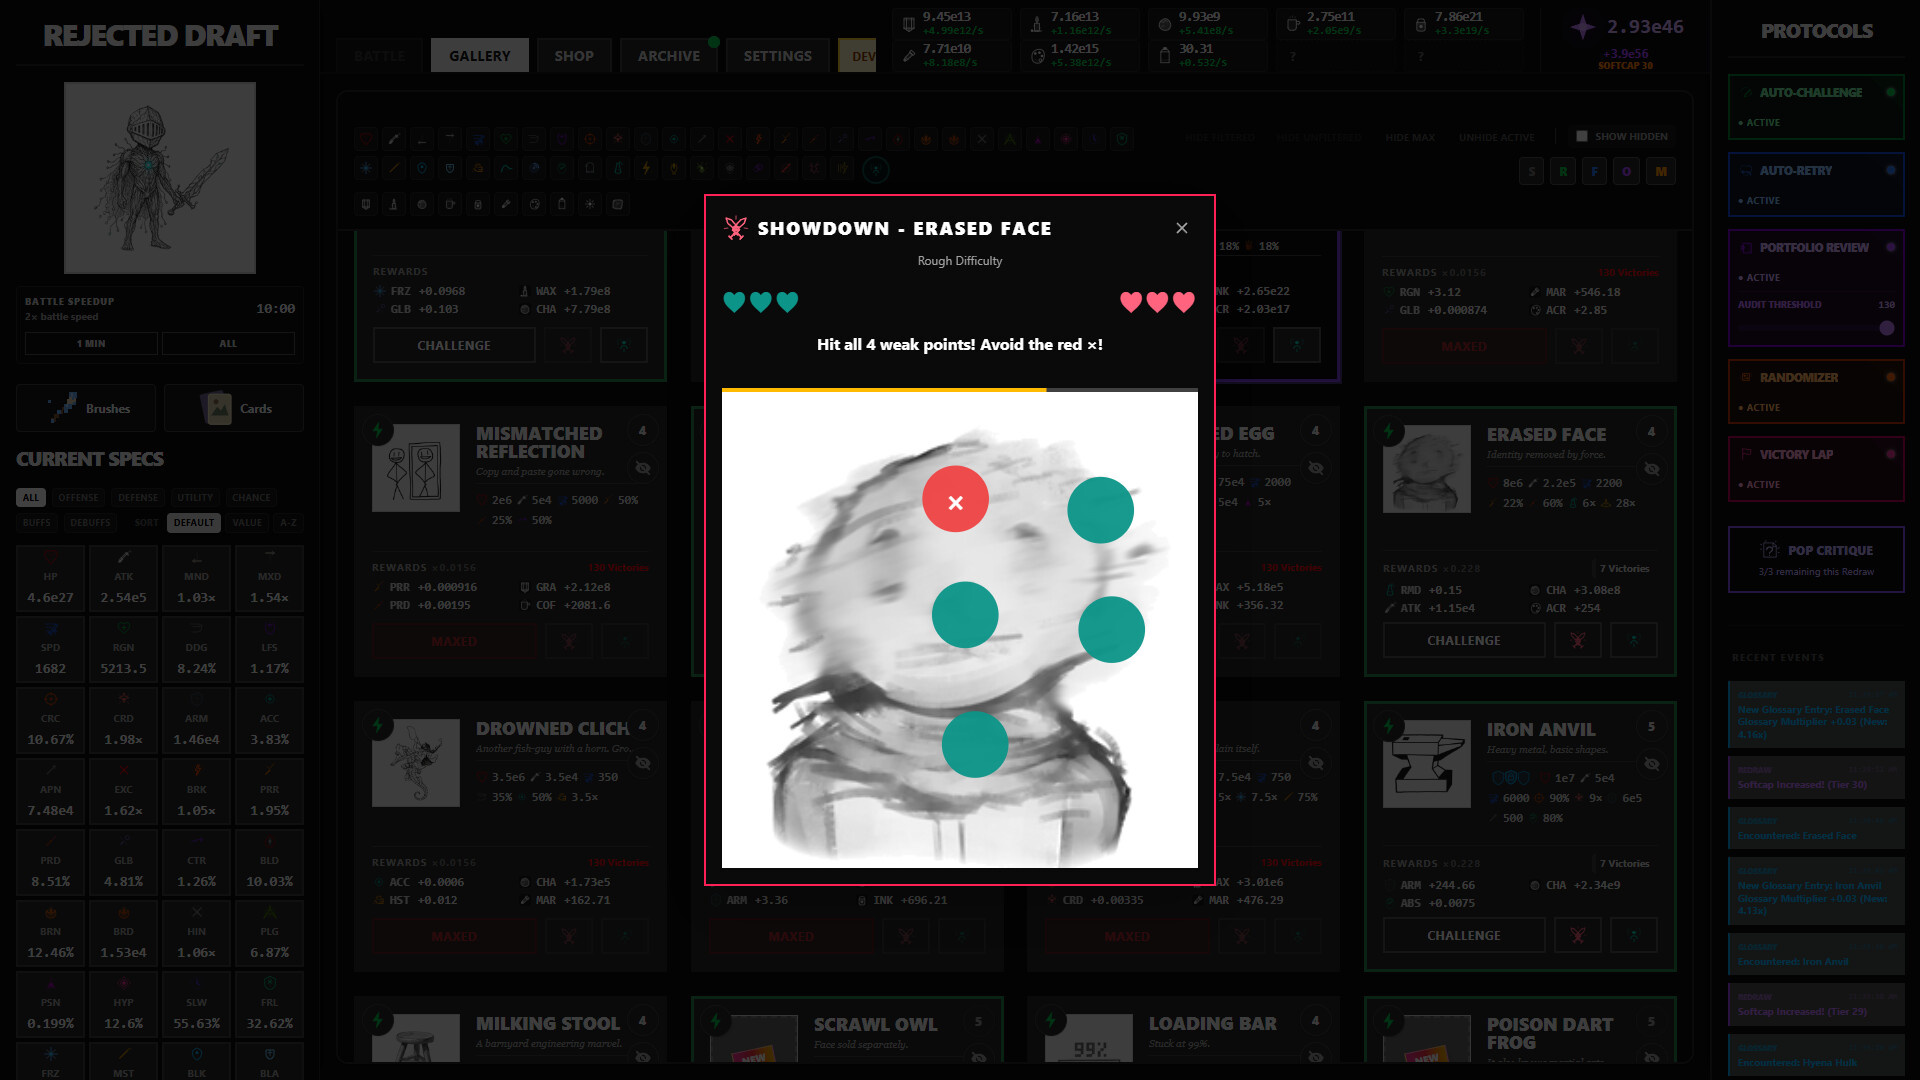This screenshot has height=1080, width=1920.
Task: Click the HP stat tile
Action: [50, 580]
